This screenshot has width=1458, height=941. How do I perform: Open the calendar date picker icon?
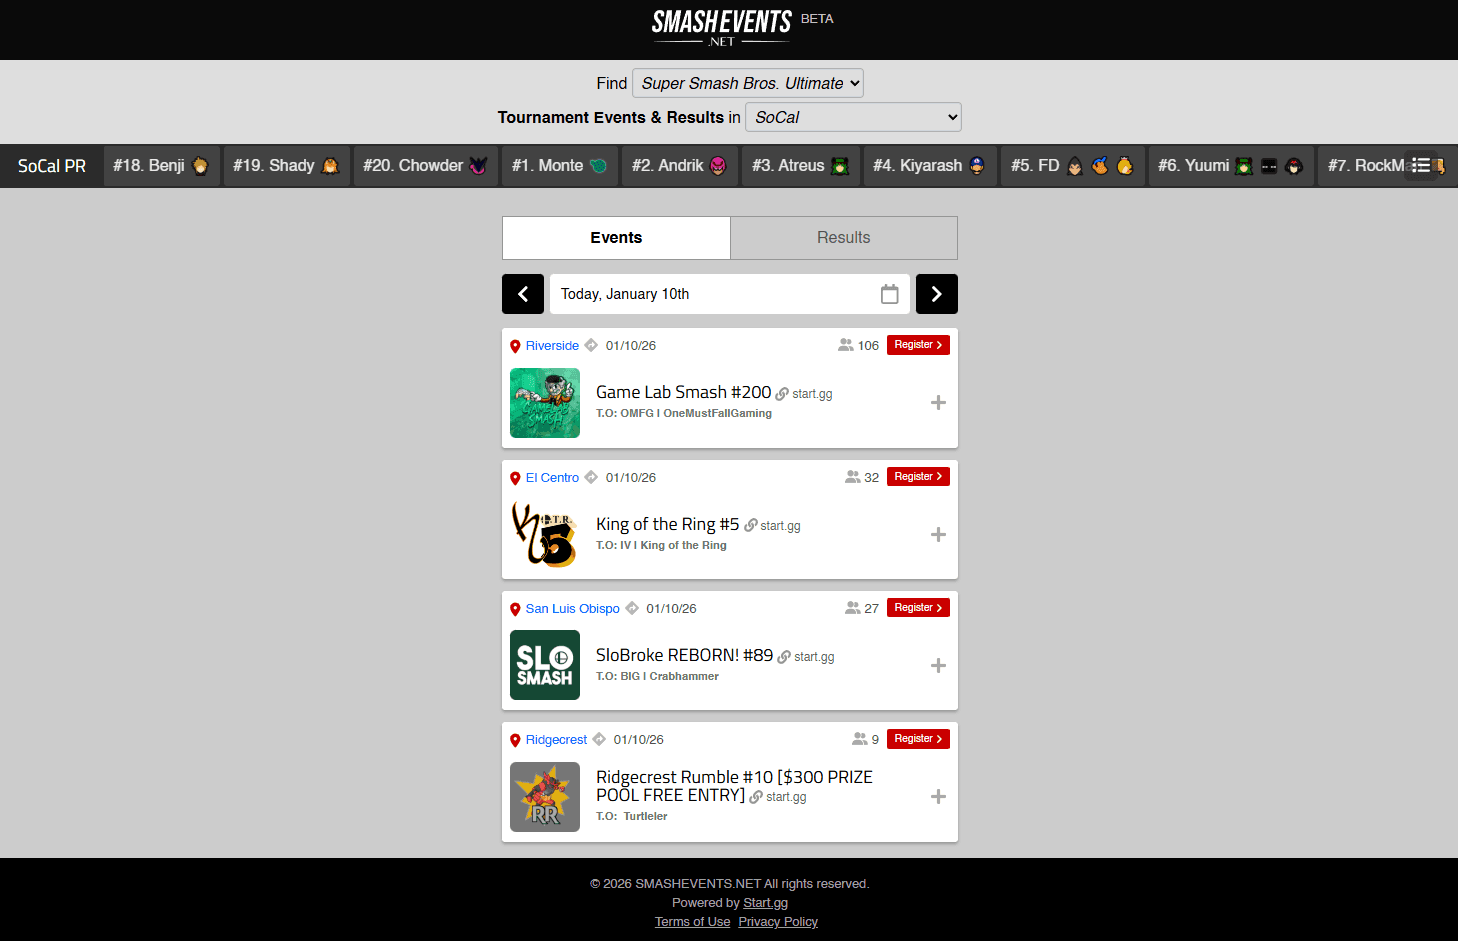889,294
